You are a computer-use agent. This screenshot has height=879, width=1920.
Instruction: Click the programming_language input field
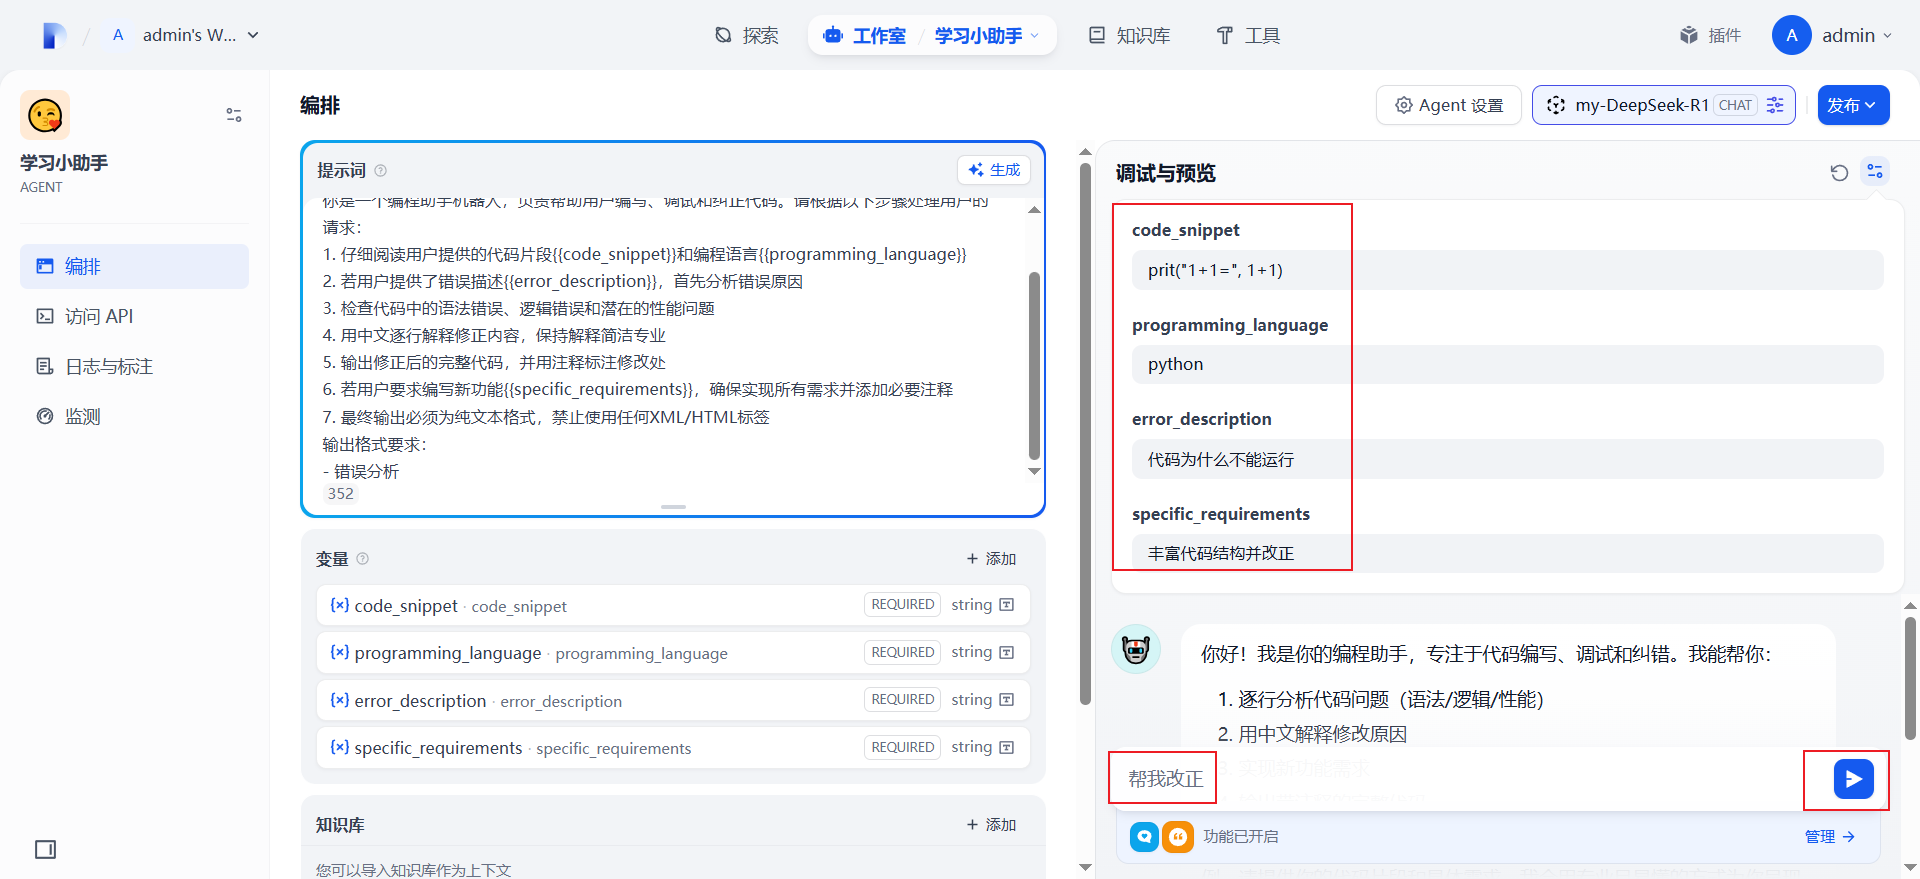(1507, 365)
